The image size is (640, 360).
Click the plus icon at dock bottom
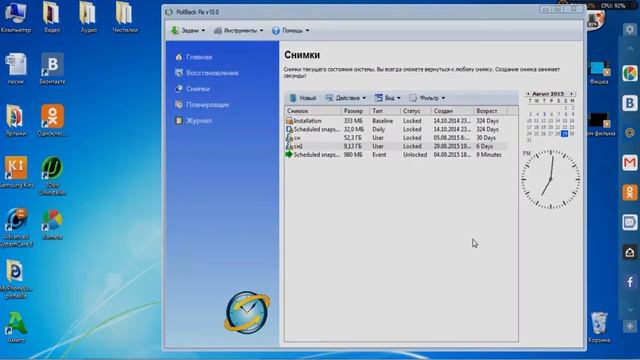click(630, 326)
